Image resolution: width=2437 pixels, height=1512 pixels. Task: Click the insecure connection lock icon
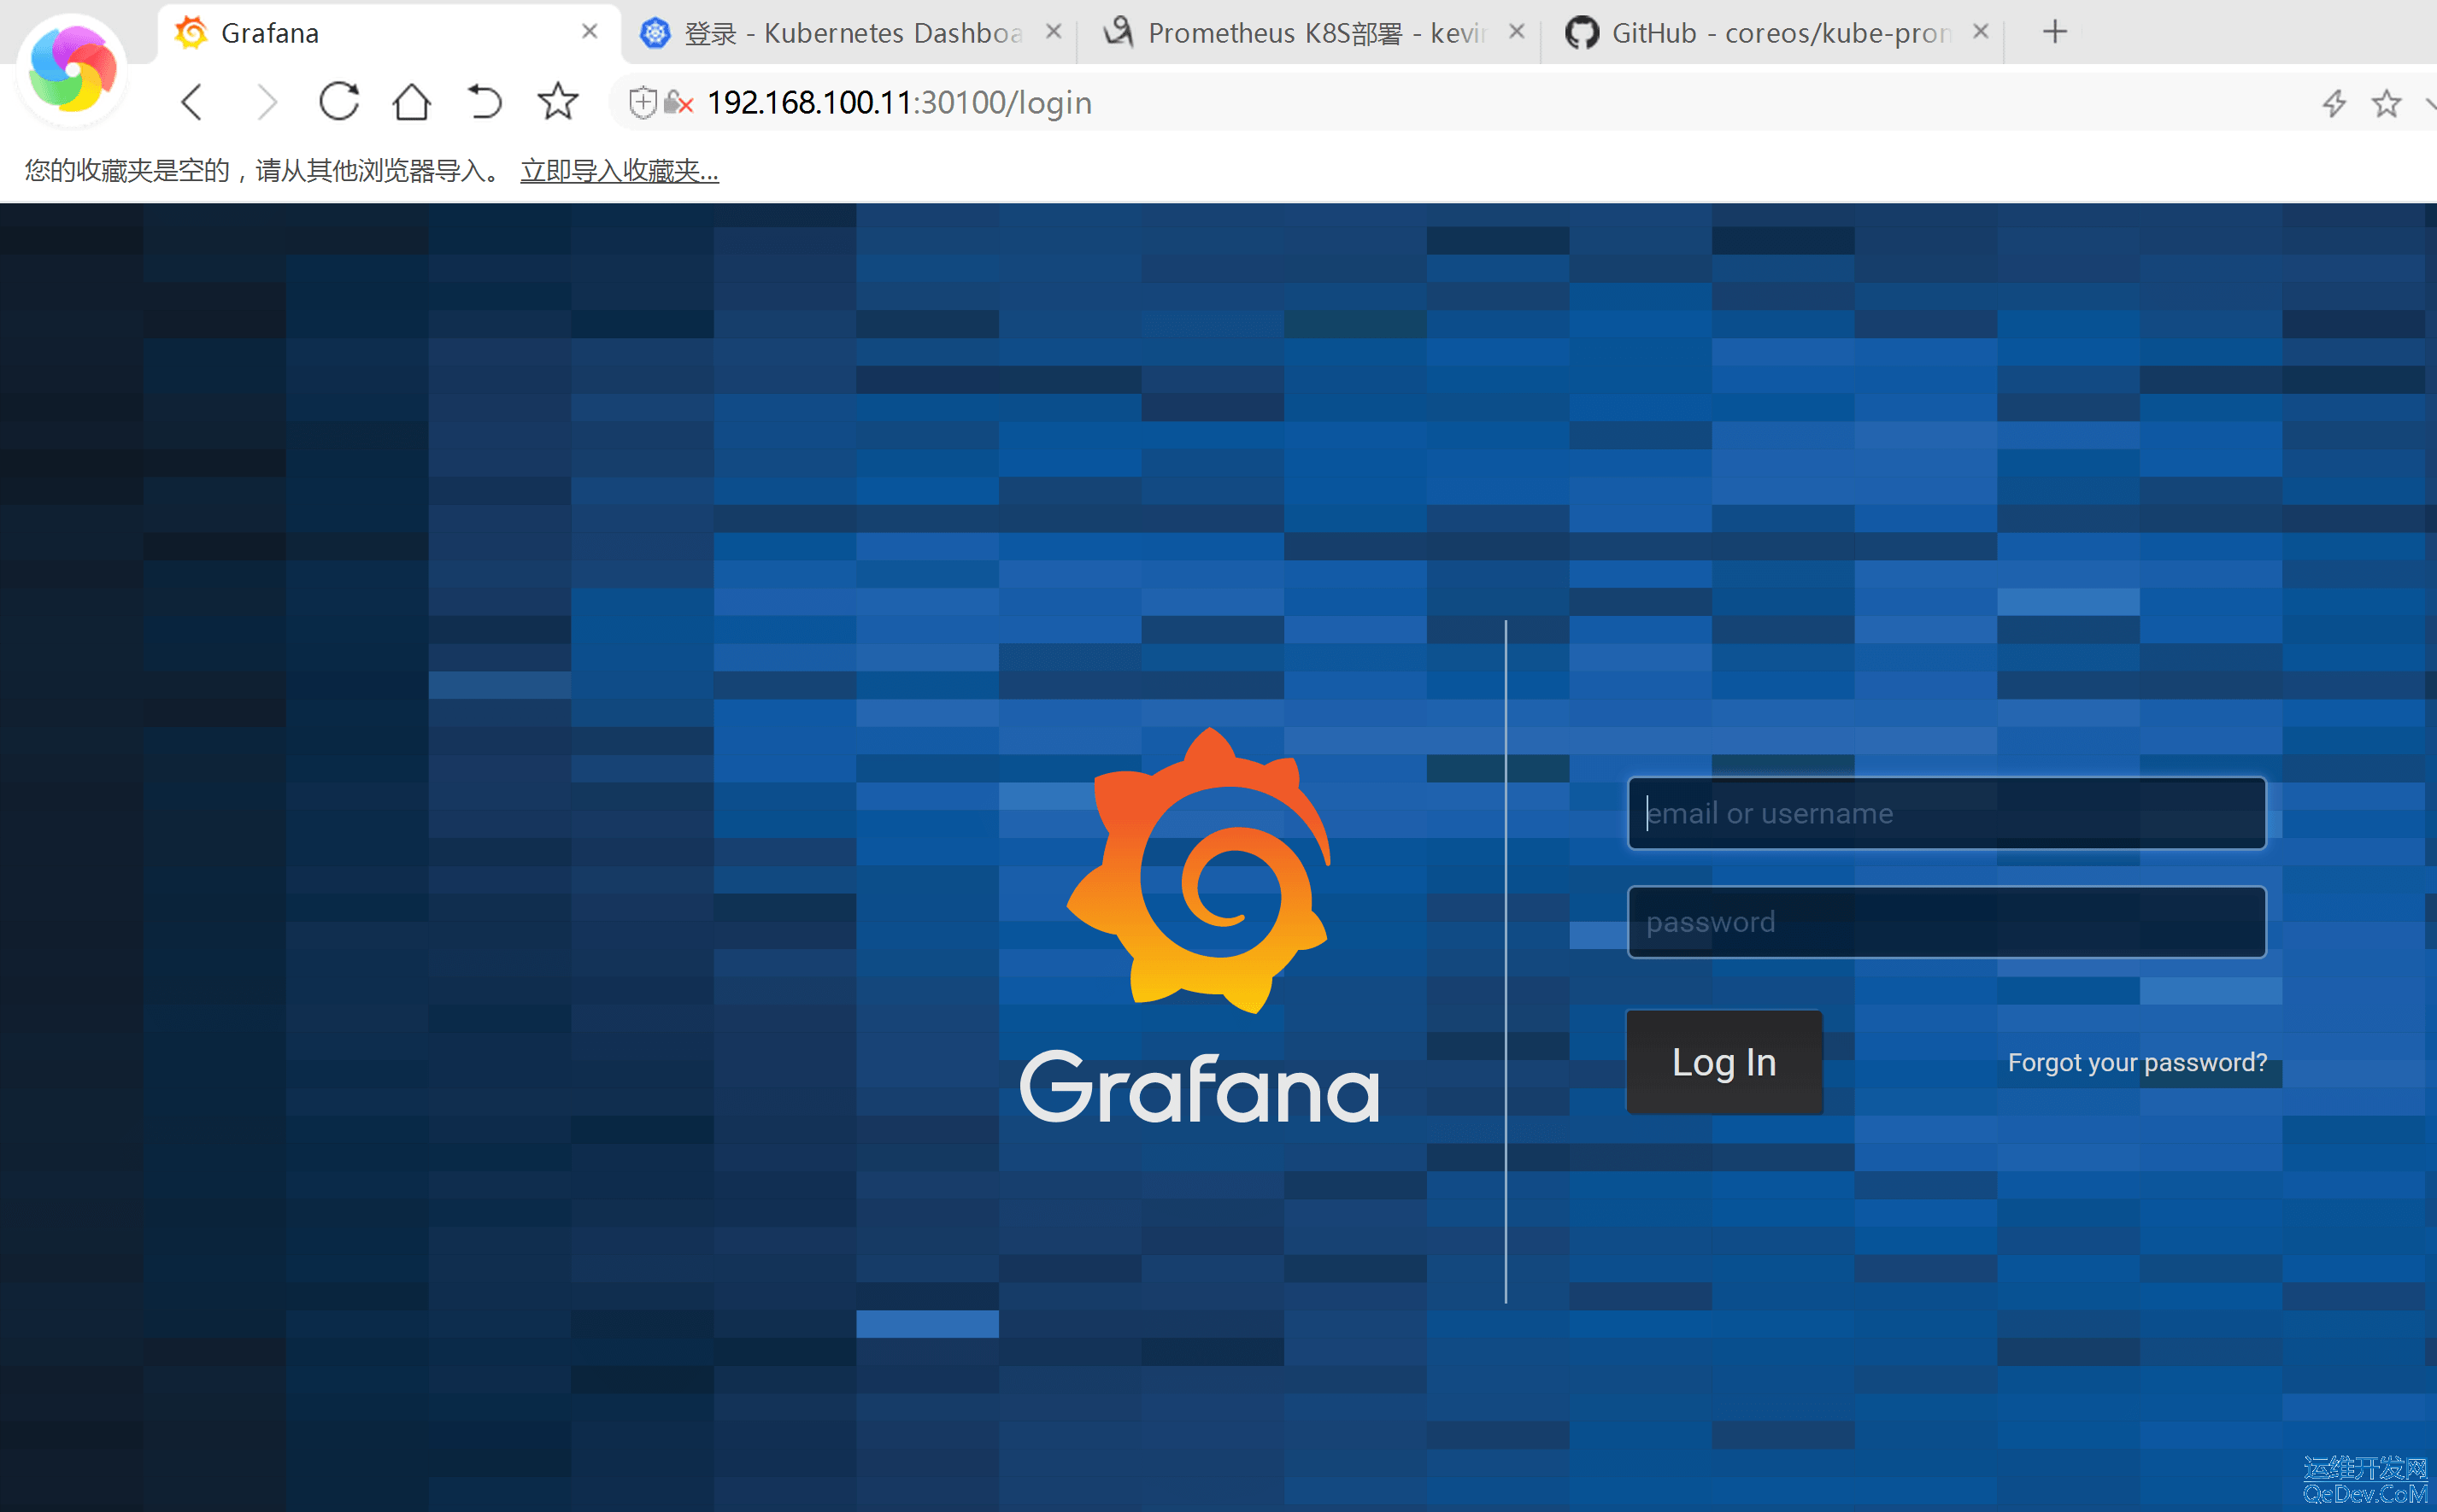click(x=678, y=102)
